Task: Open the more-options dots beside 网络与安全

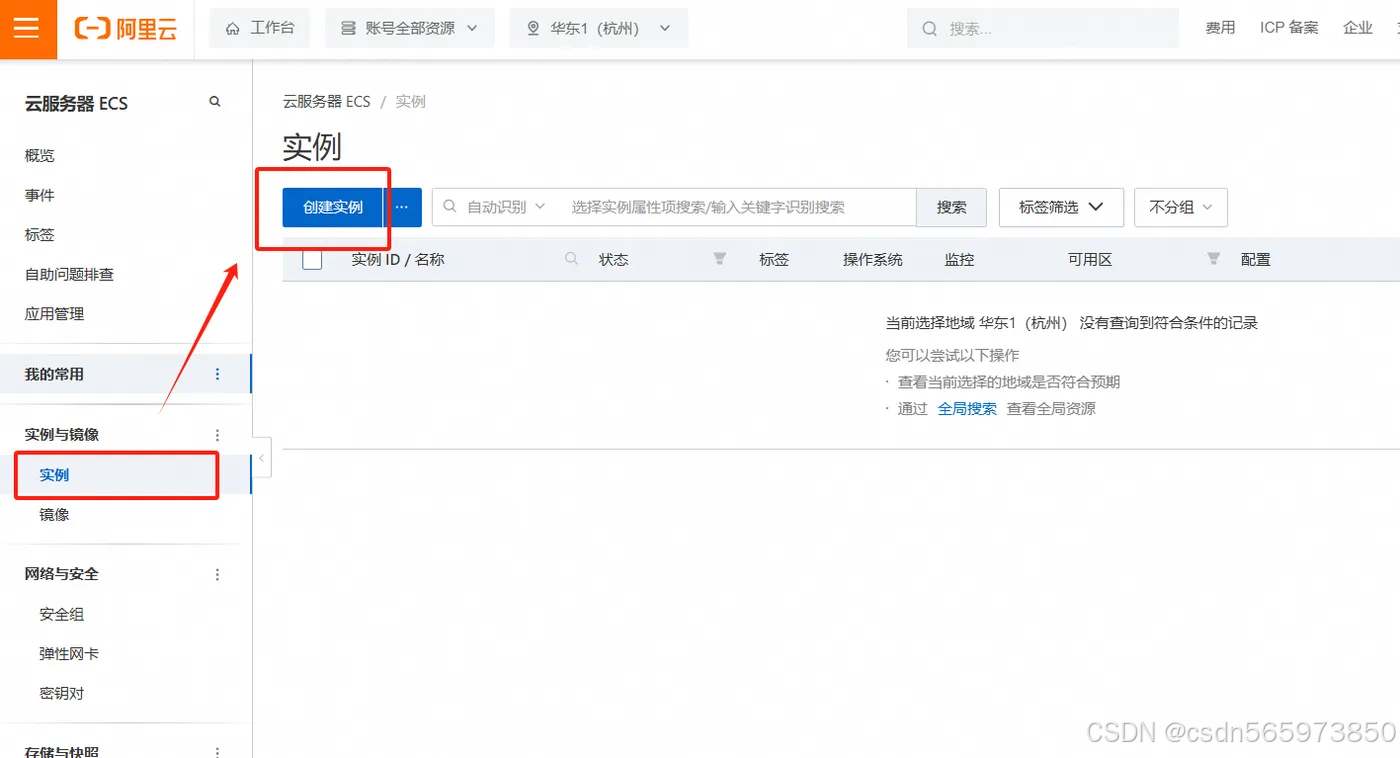Action: [x=218, y=574]
